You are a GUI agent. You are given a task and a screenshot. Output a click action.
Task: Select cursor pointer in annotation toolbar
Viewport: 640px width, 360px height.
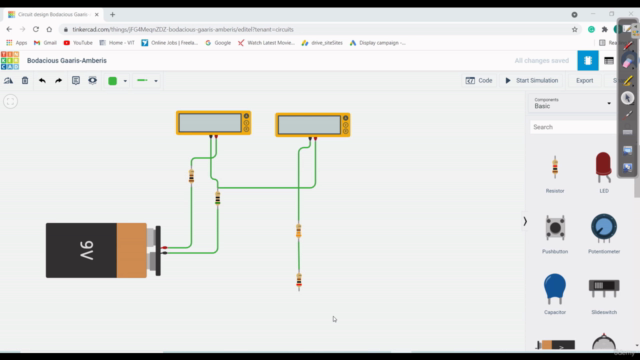[x=628, y=98]
